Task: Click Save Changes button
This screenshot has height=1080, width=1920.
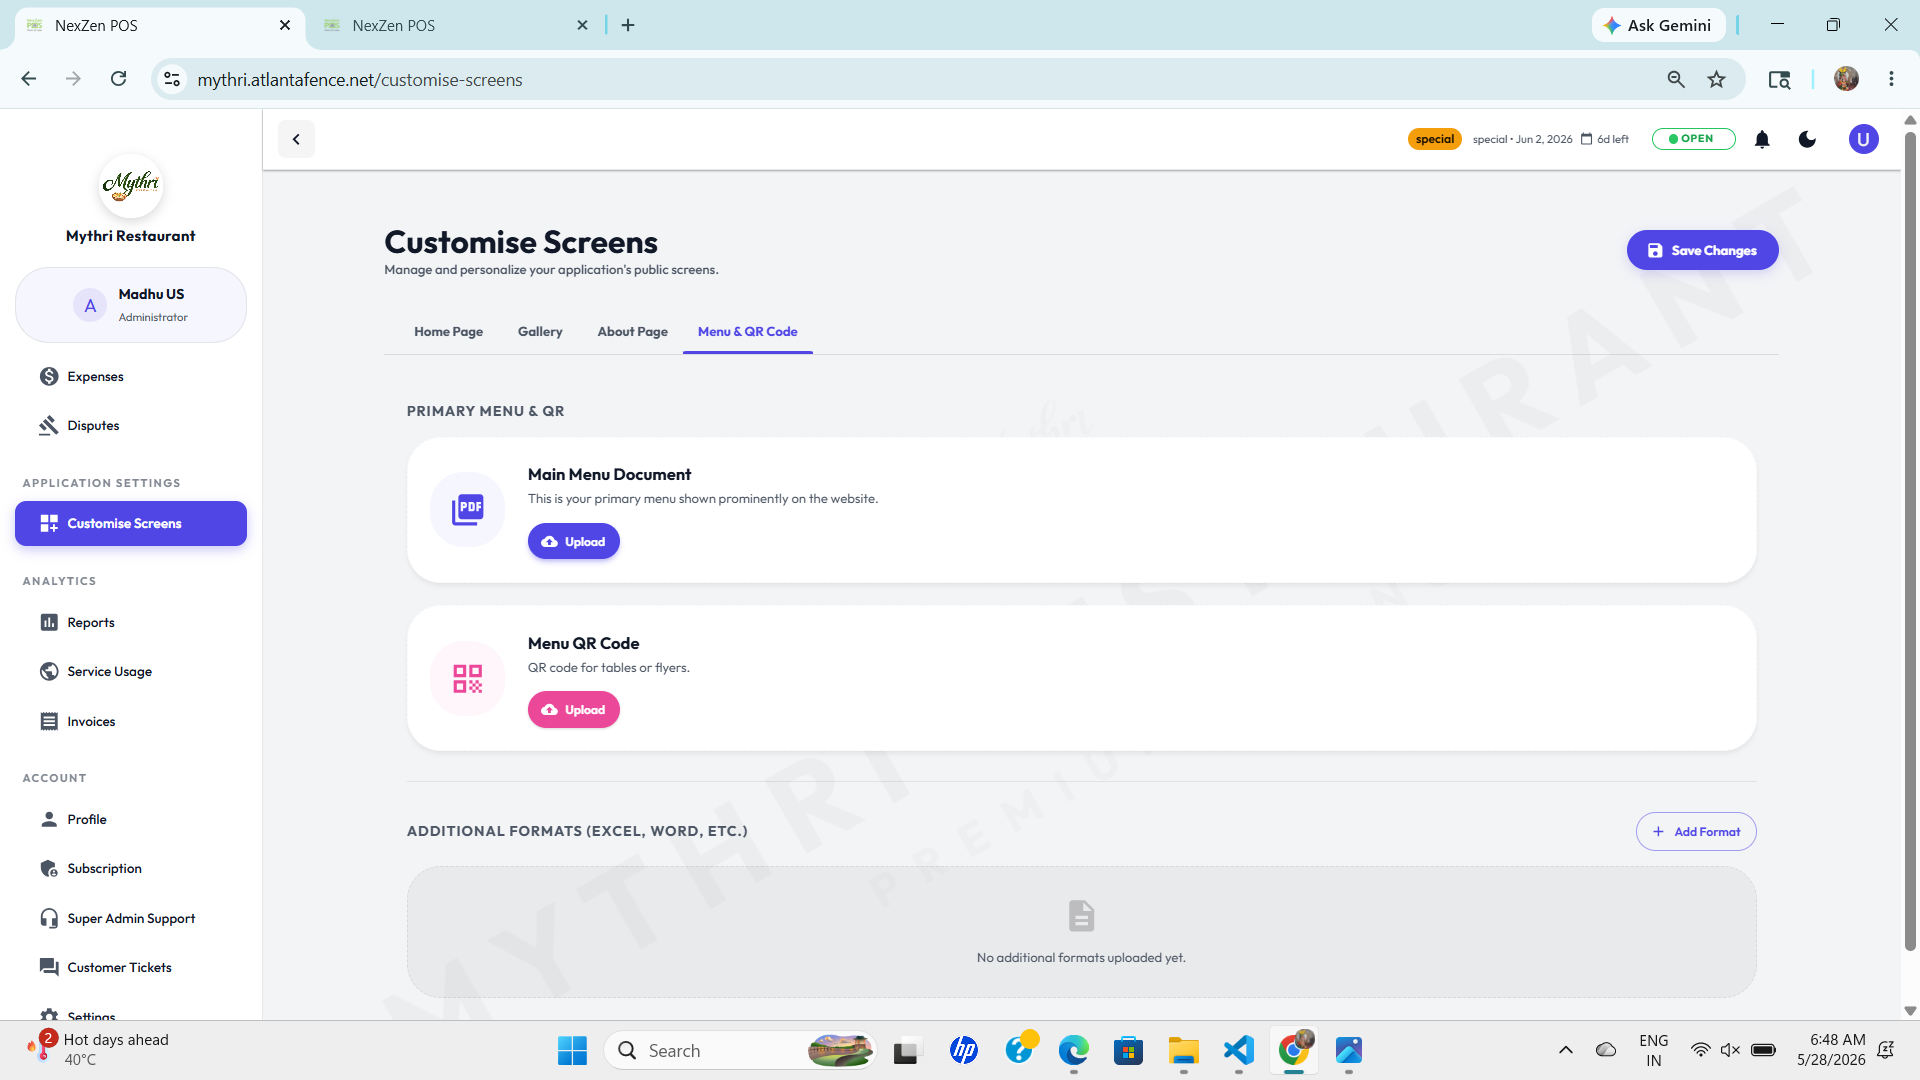Action: pos(1702,250)
